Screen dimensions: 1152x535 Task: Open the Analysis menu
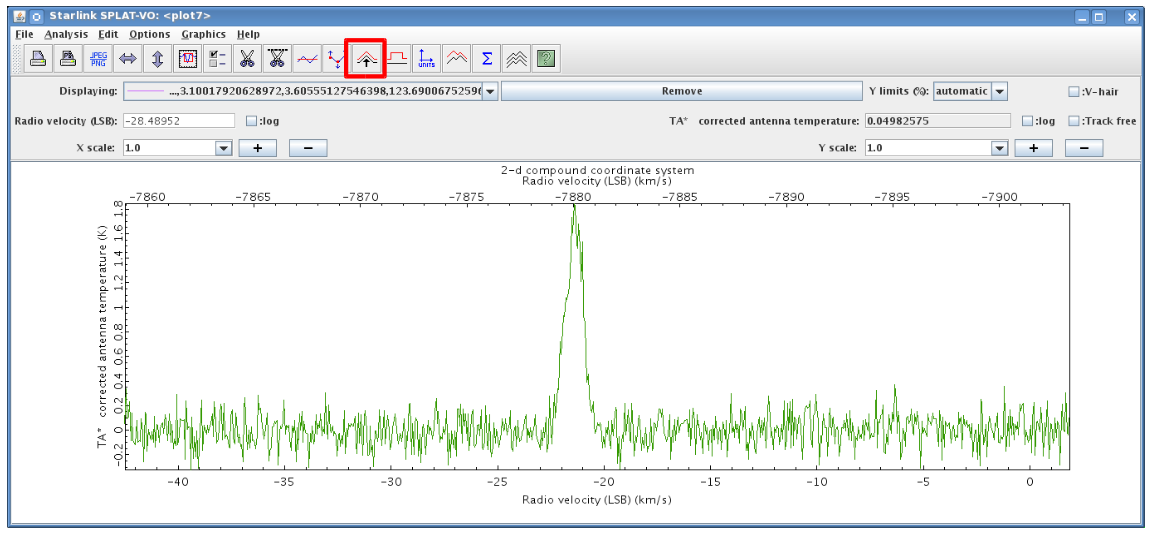coord(65,34)
